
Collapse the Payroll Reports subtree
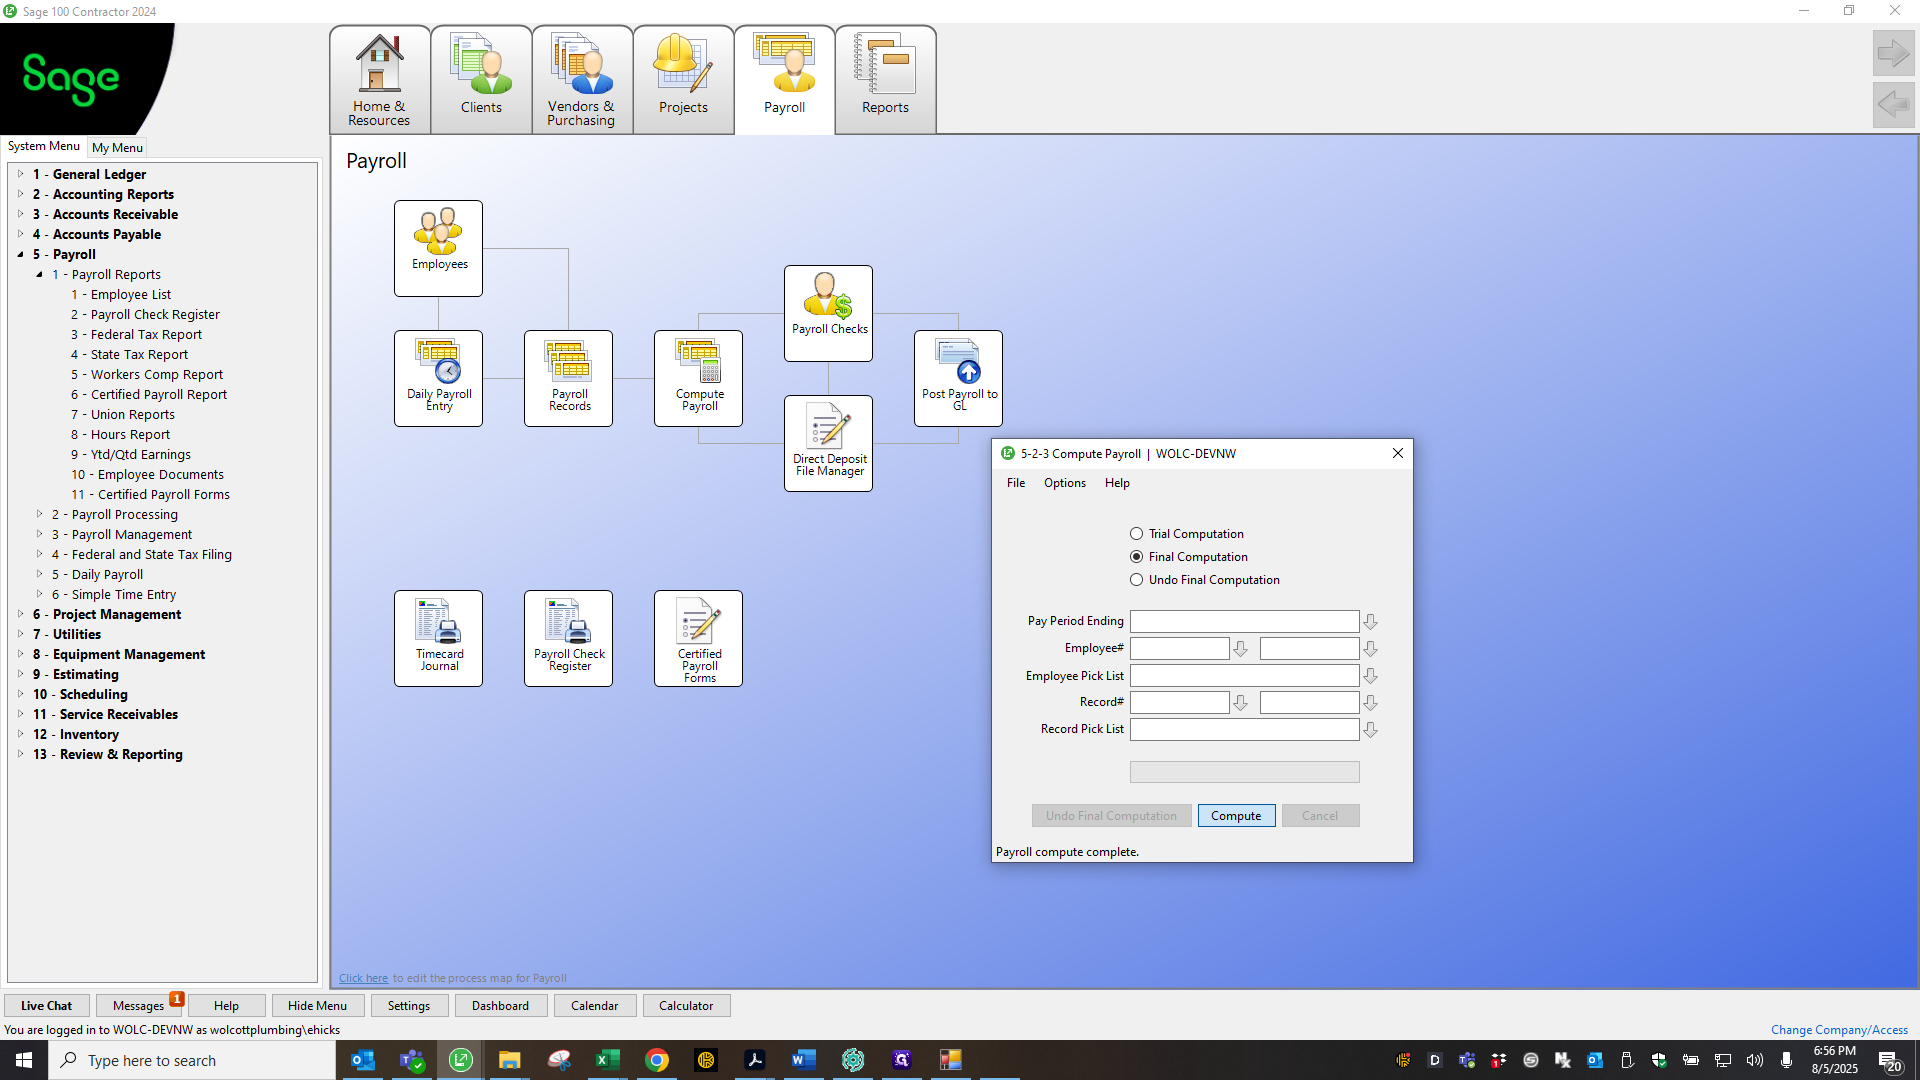tap(40, 274)
